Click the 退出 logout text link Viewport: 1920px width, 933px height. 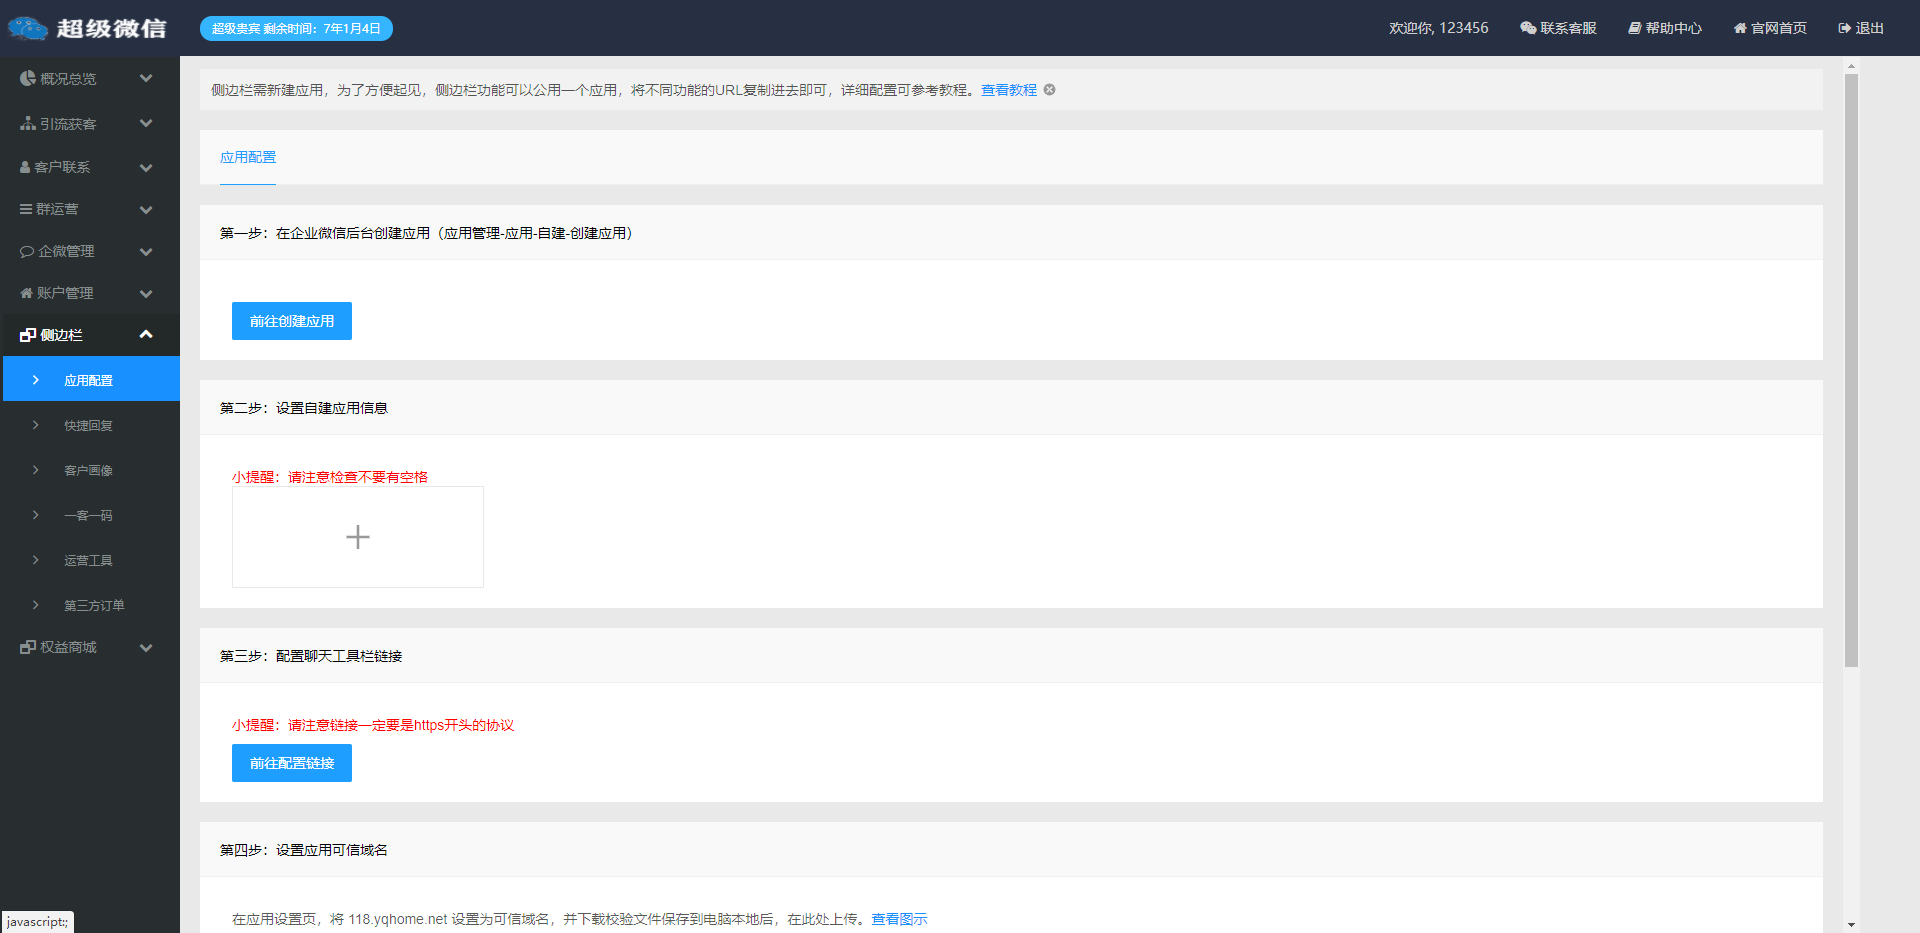[x=1870, y=28]
